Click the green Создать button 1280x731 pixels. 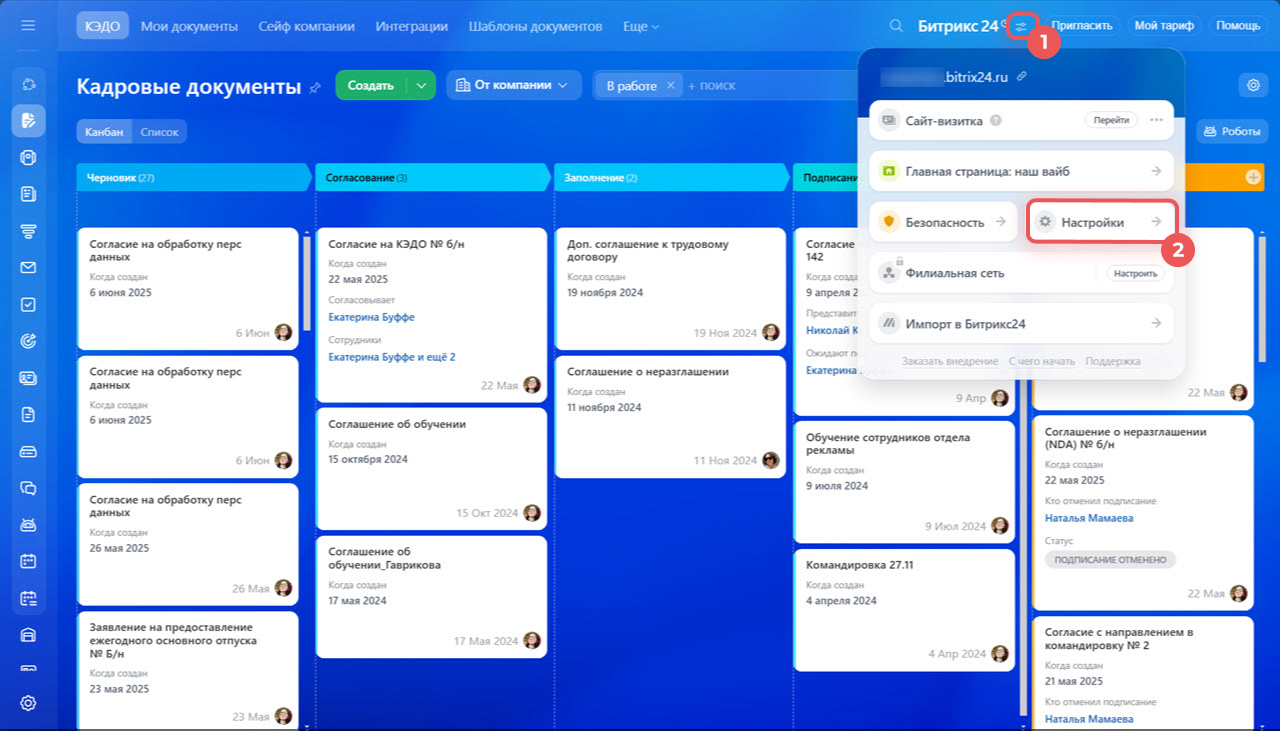coord(371,86)
